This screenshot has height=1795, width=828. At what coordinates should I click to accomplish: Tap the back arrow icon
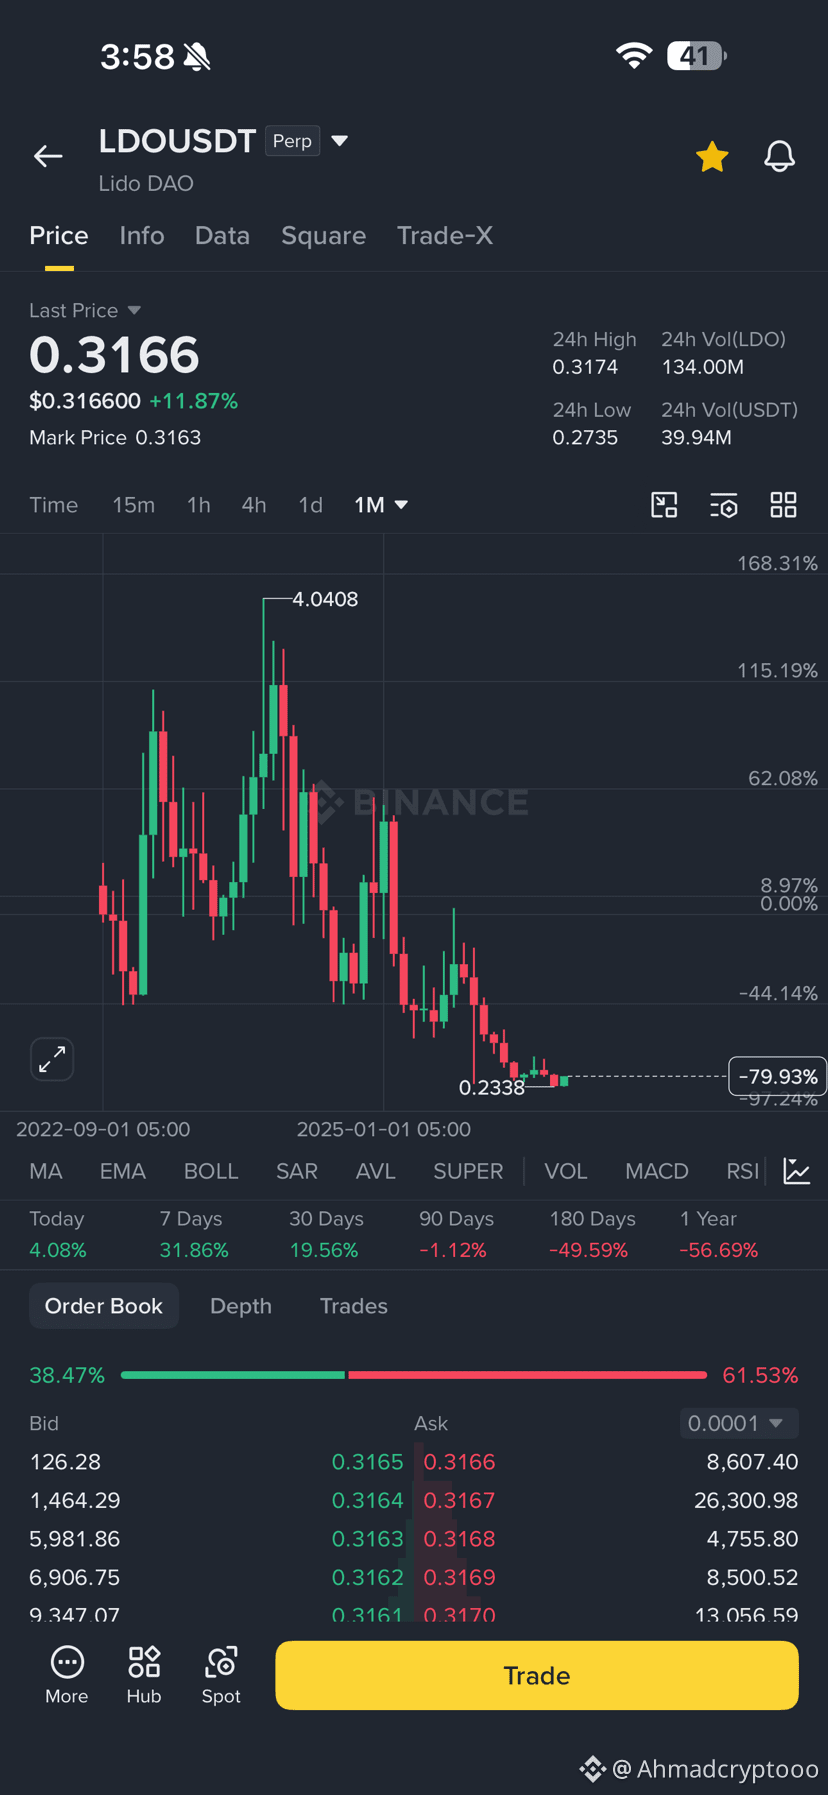pyautogui.click(x=48, y=156)
